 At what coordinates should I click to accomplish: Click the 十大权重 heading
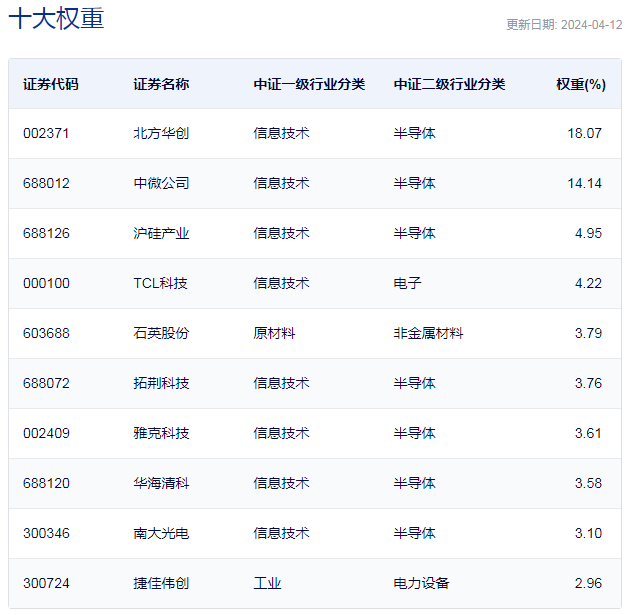(x=56, y=18)
